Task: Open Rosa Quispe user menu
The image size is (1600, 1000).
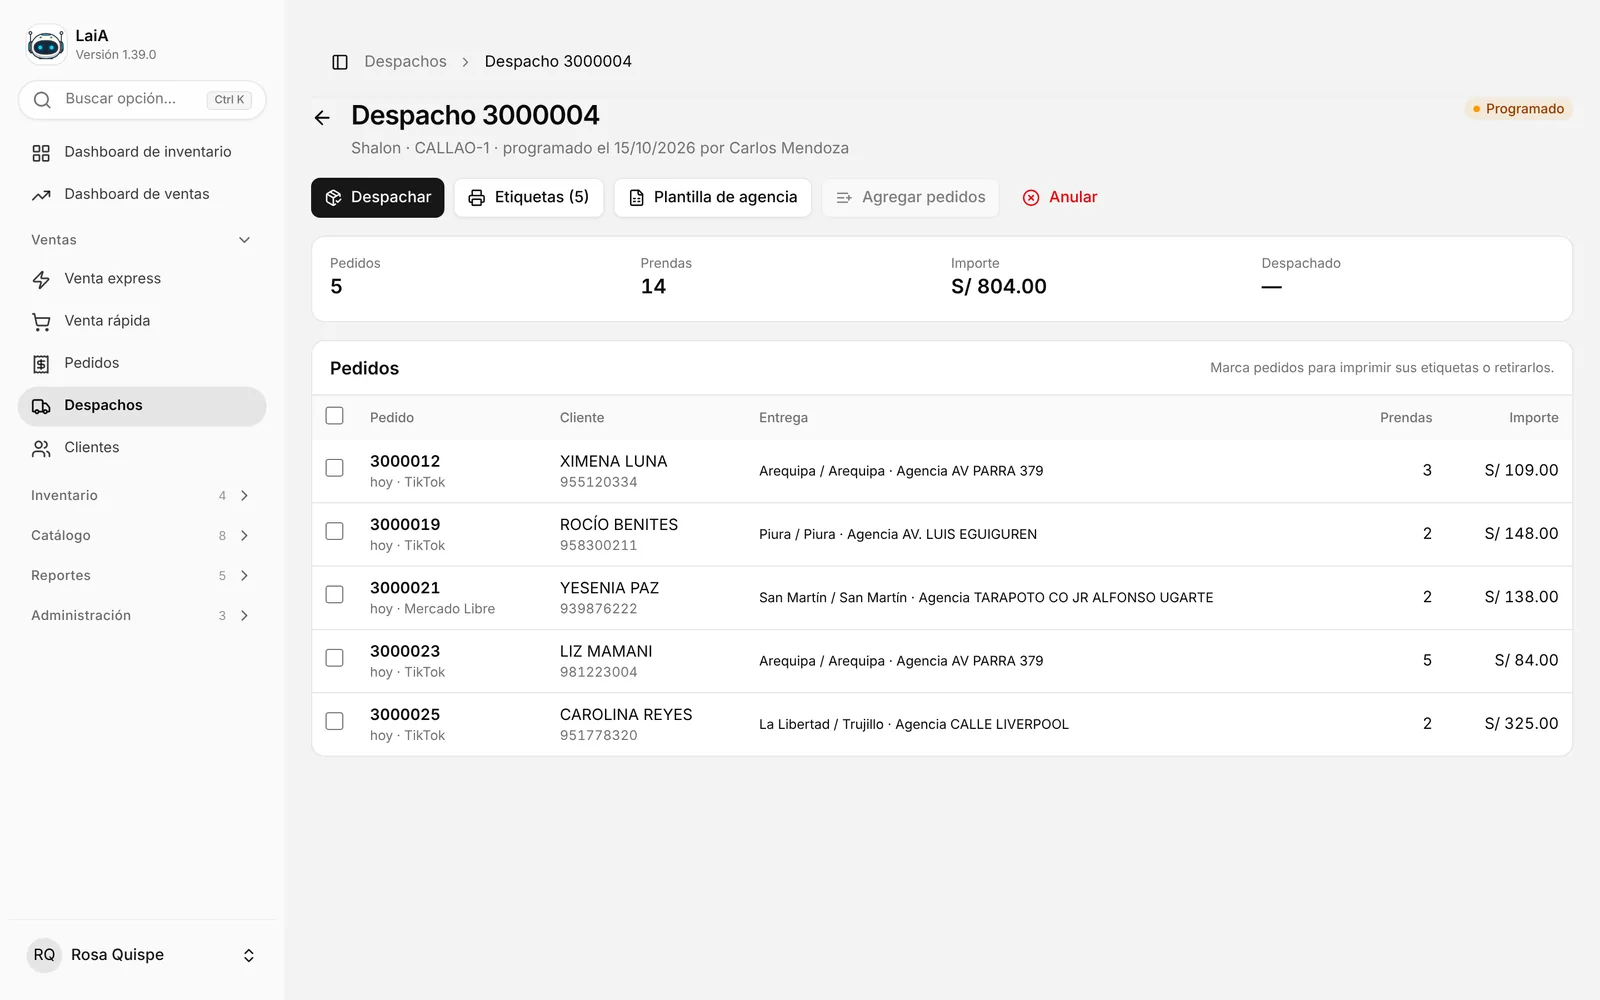Action: pos(142,955)
